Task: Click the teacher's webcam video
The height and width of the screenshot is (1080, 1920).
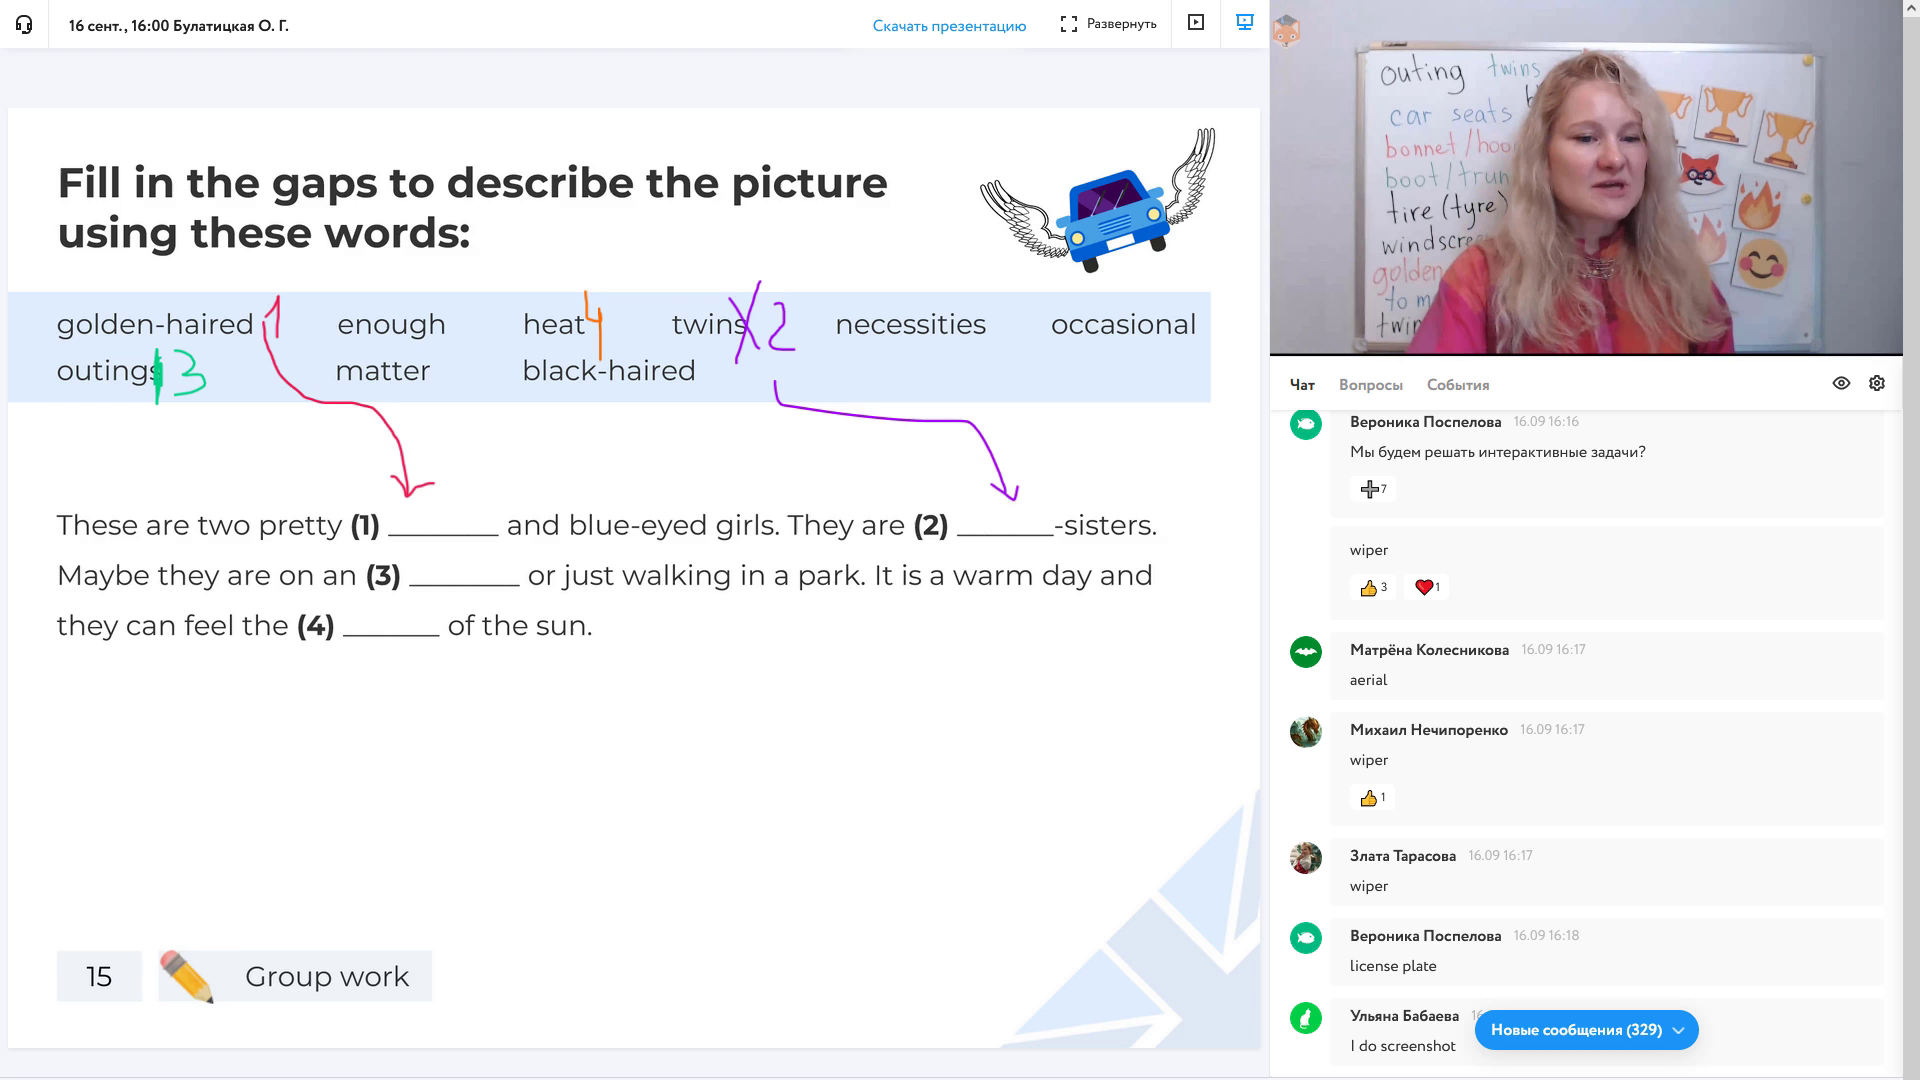Action: pos(1586,180)
